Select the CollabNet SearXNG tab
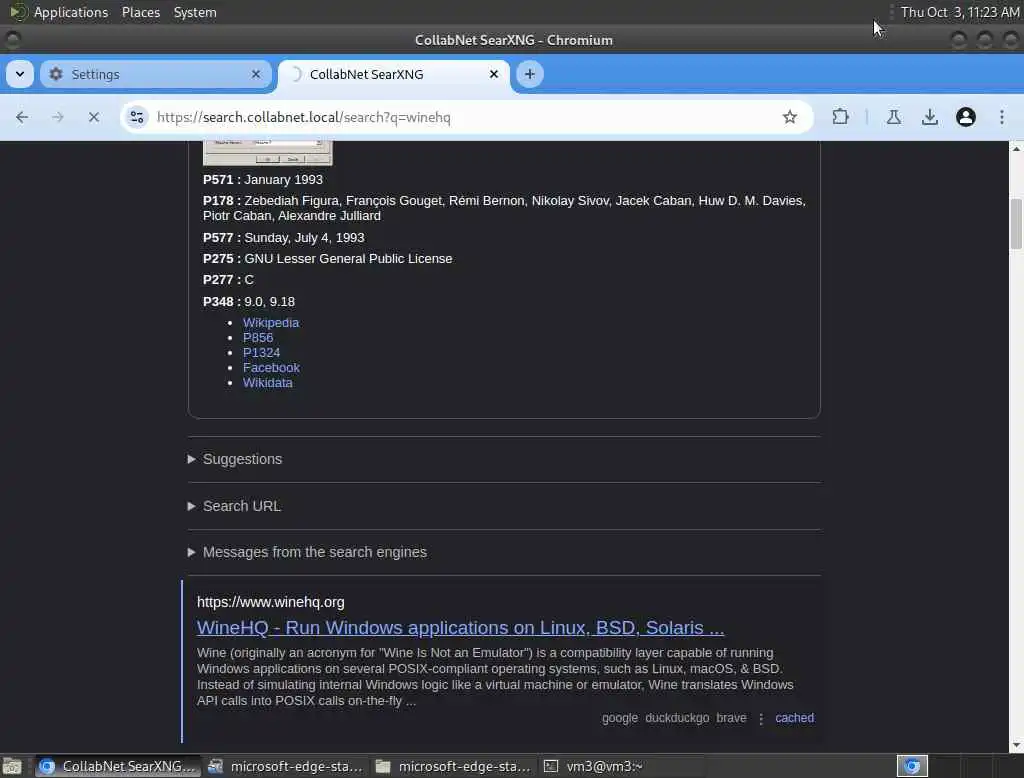This screenshot has height=778, width=1024. point(394,74)
